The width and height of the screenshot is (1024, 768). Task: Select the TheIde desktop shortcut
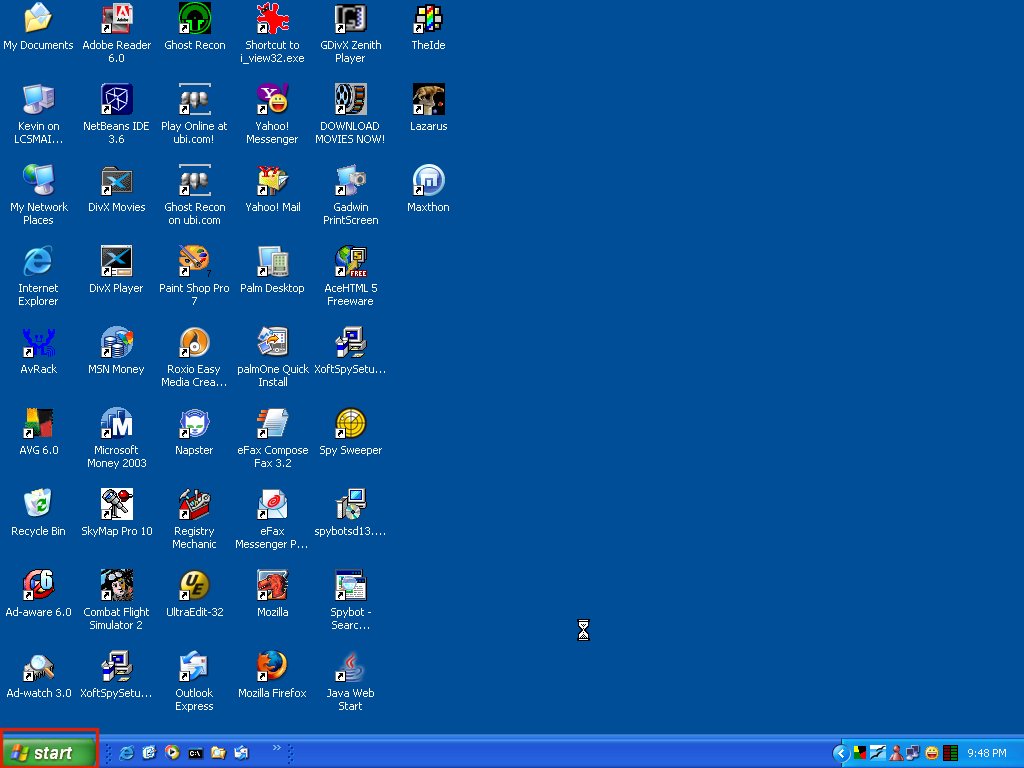point(428,18)
